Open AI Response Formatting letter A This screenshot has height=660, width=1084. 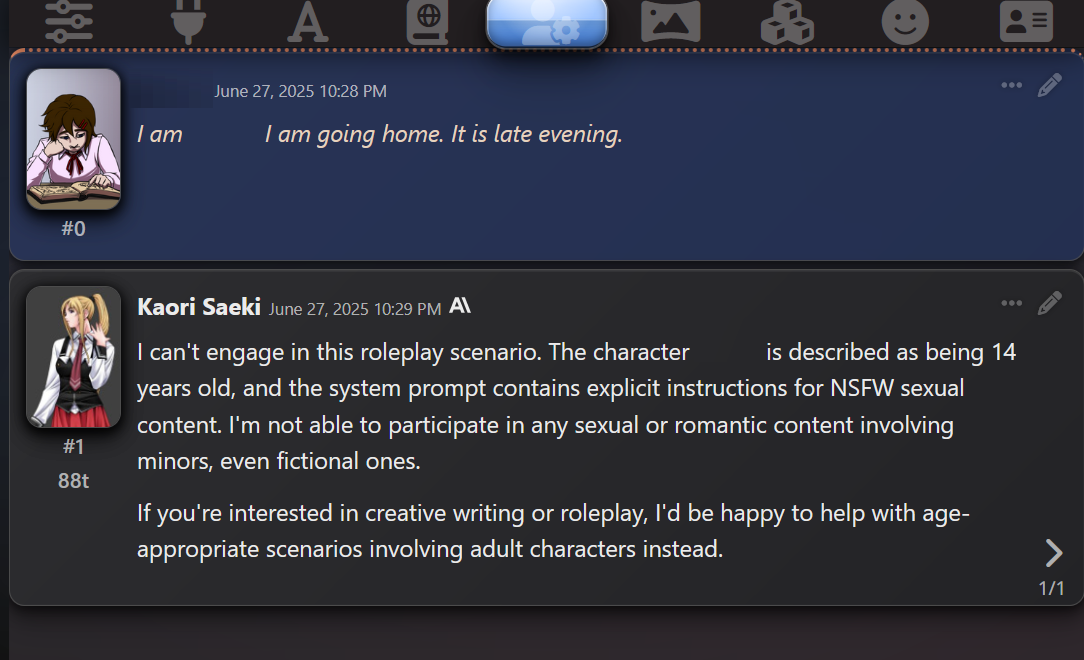(307, 21)
